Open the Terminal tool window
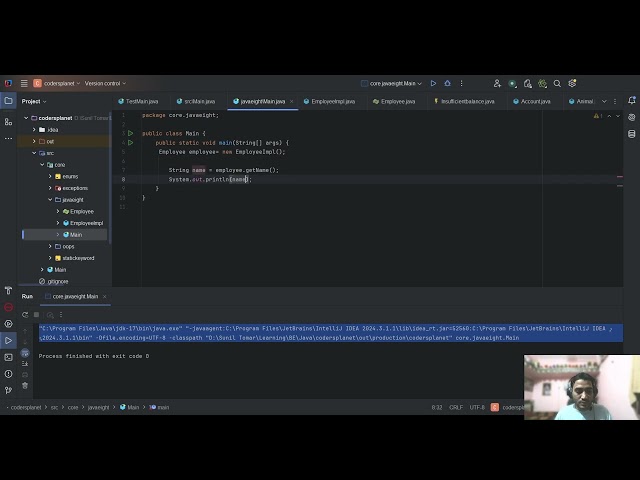Image resolution: width=640 pixels, height=480 pixels. [x=8, y=357]
